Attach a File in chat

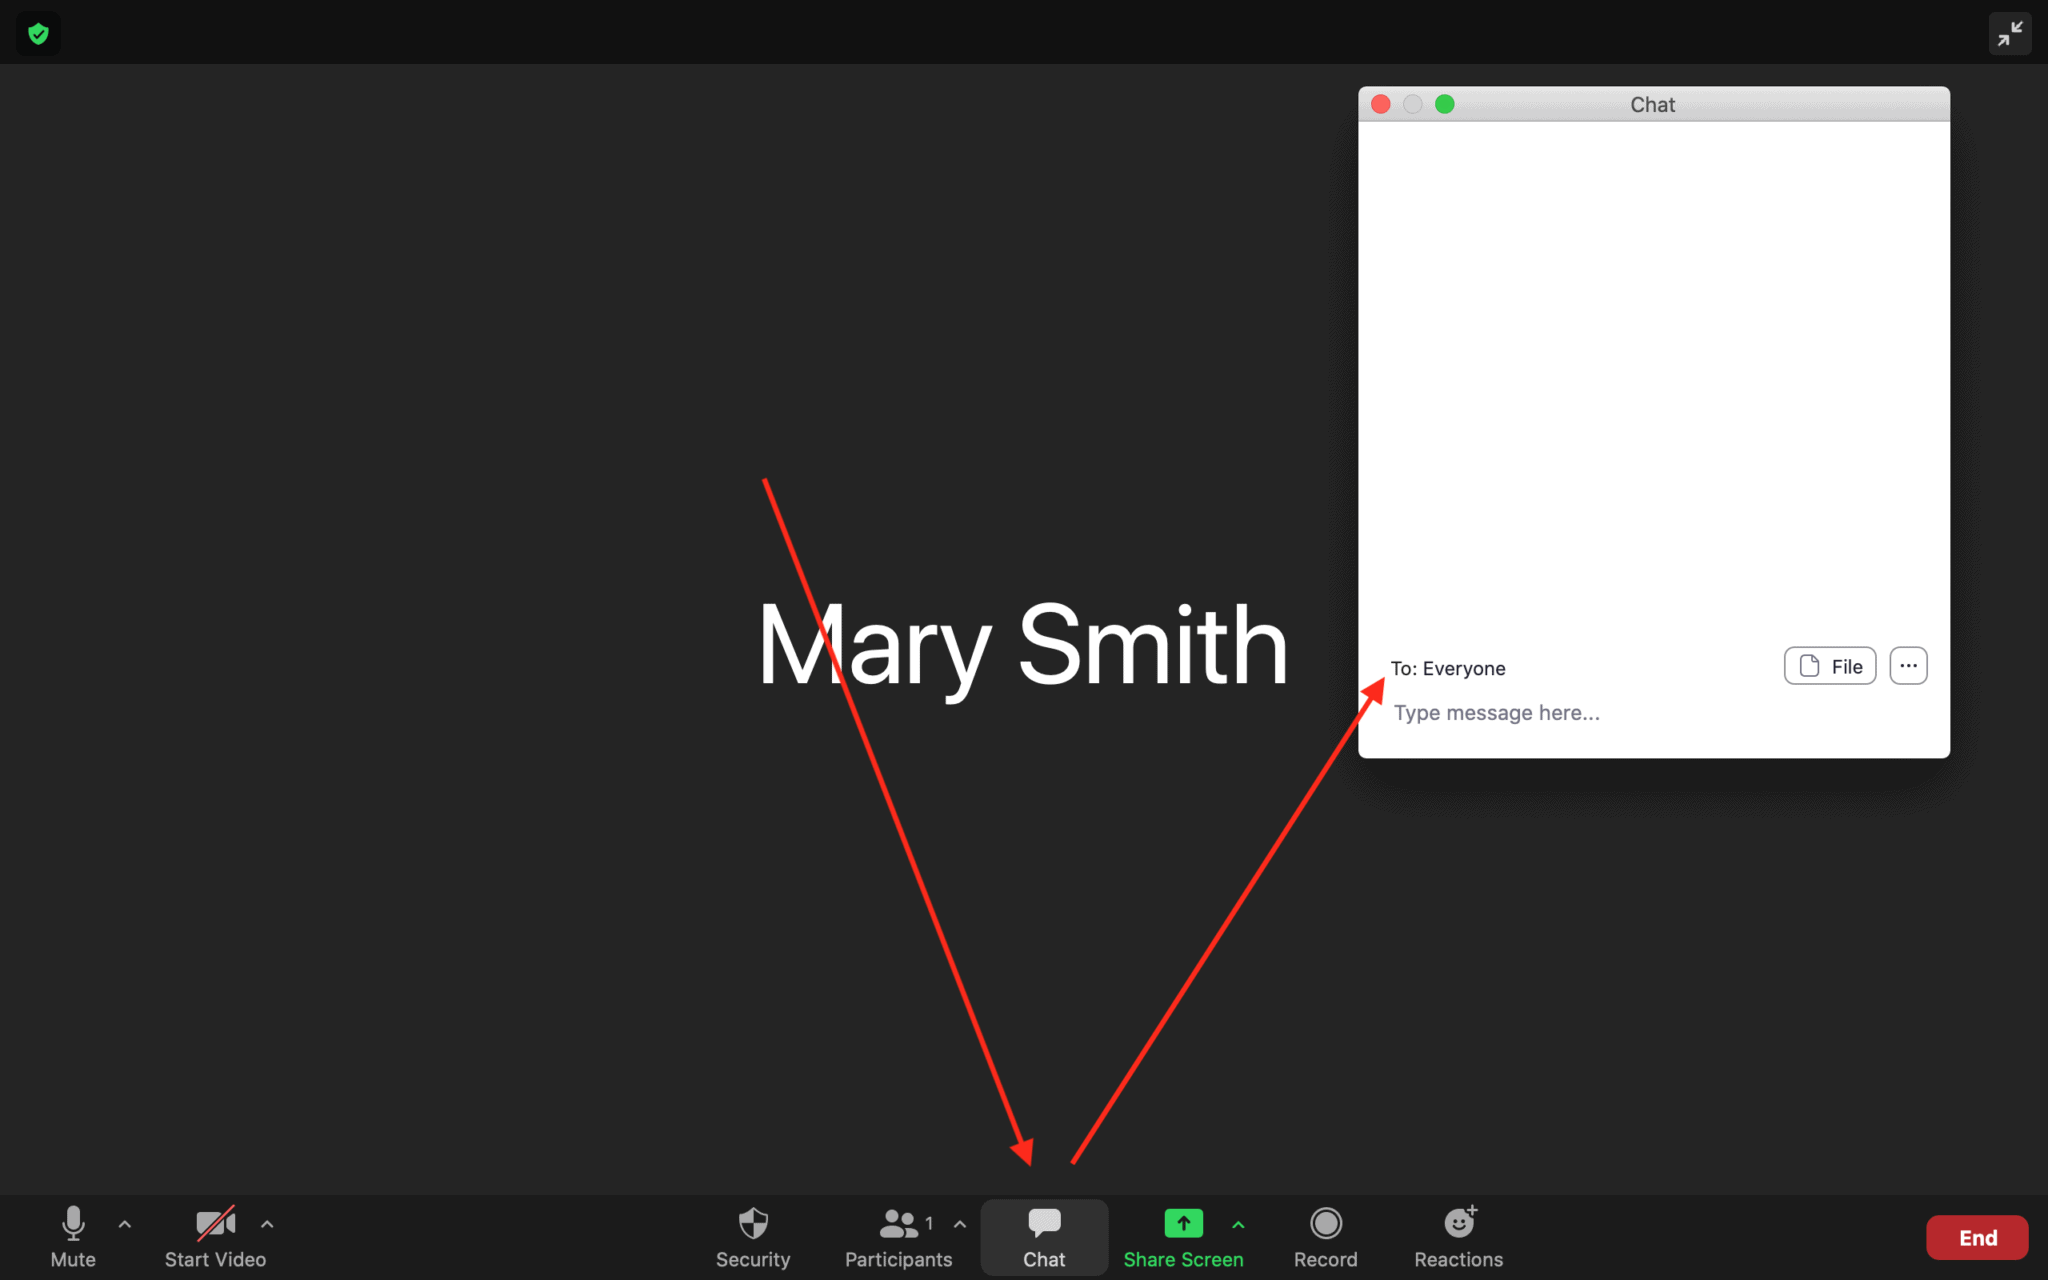point(1829,665)
